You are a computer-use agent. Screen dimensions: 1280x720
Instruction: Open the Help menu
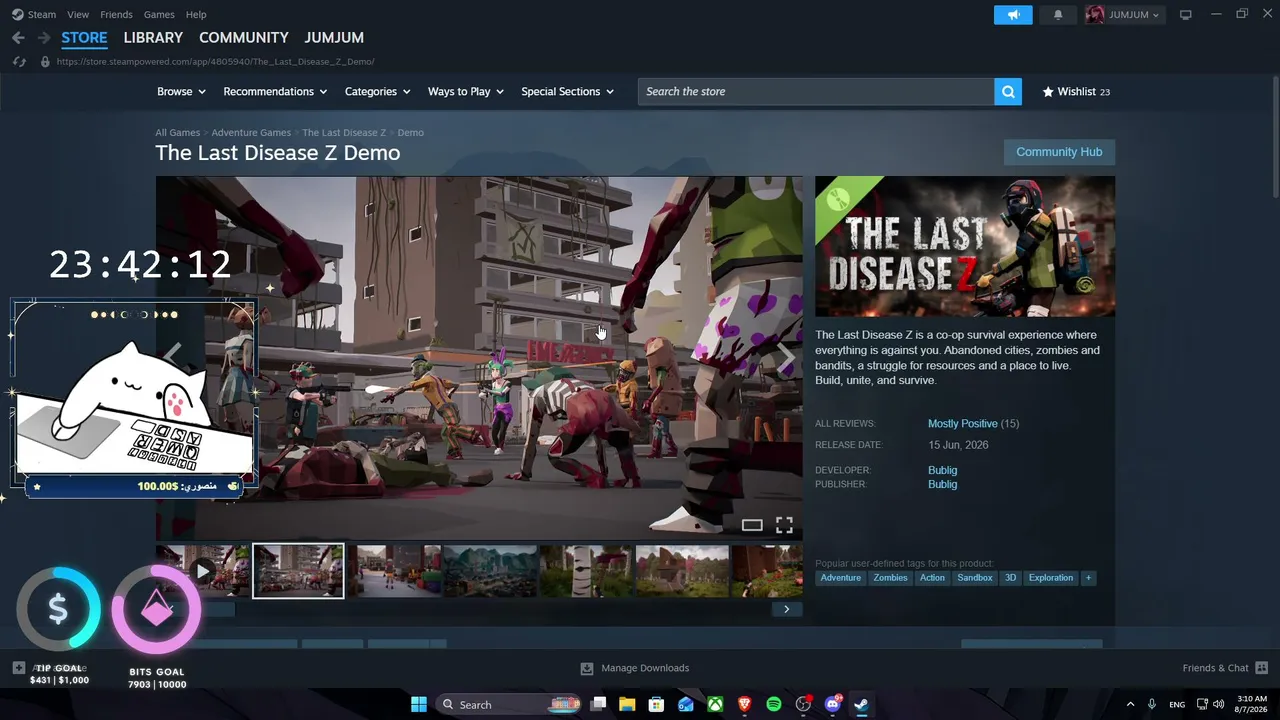(x=196, y=15)
